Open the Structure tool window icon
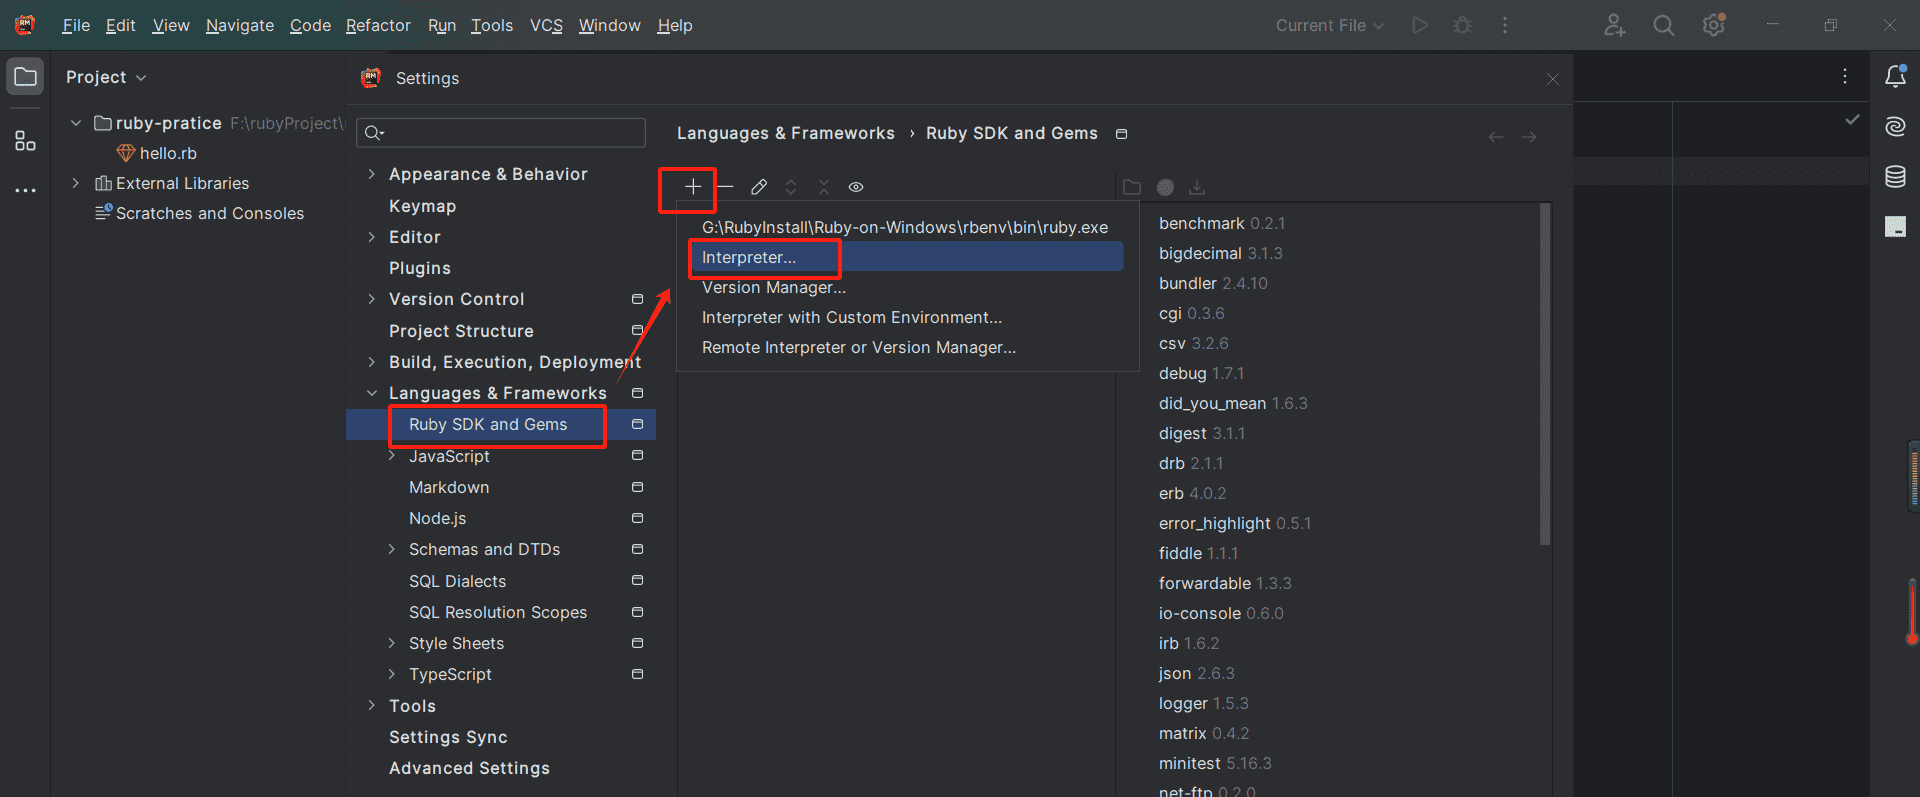Screen dimensions: 1920x797 [x=25, y=141]
